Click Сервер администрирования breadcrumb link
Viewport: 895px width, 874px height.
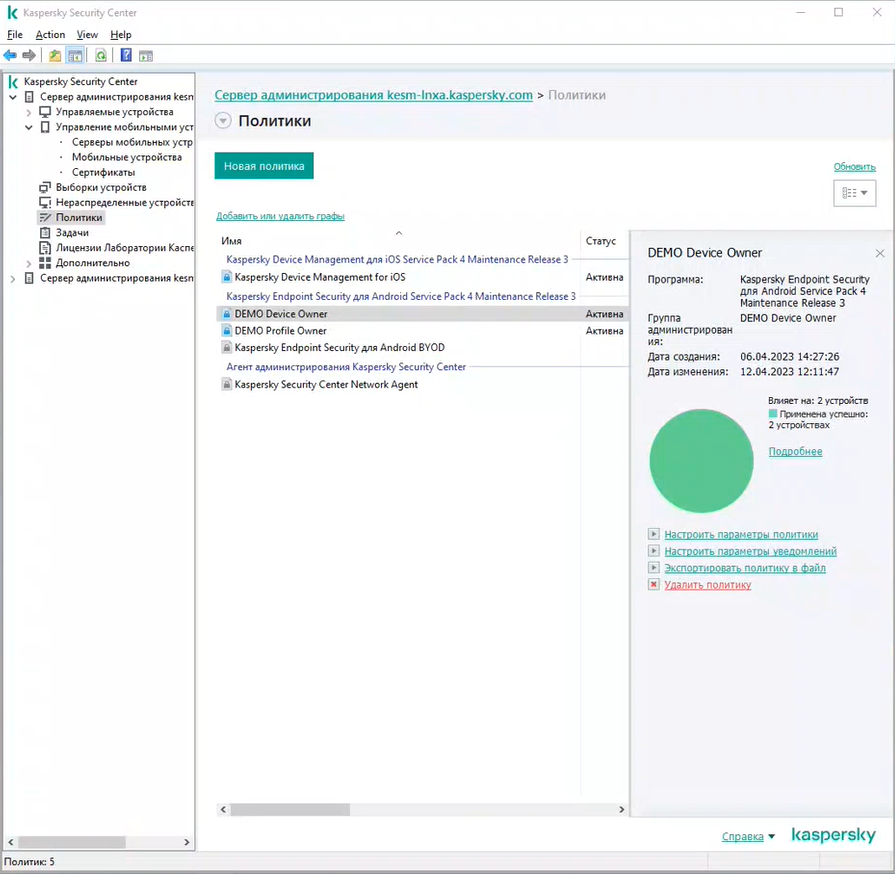pyautogui.click(x=373, y=95)
